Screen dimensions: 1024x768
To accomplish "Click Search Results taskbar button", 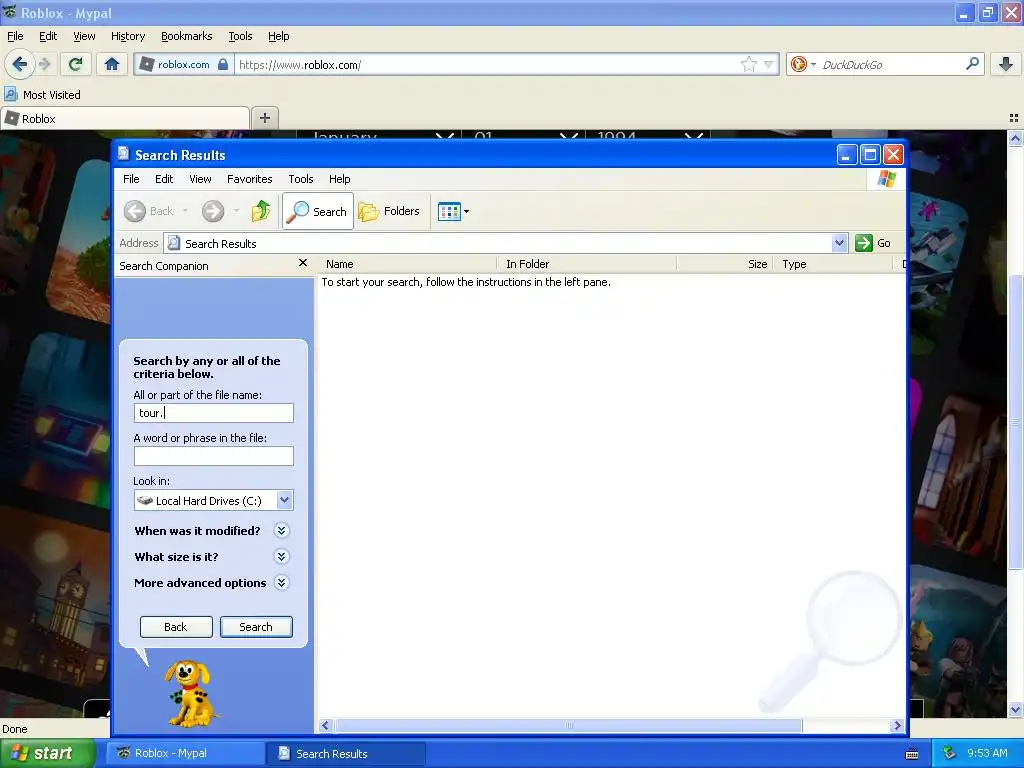I will pos(346,753).
